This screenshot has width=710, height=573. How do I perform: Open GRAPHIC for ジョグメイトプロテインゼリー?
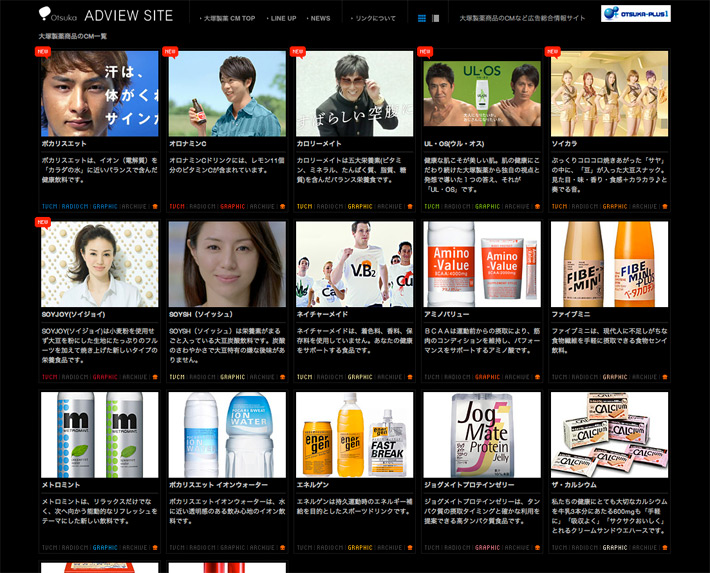point(488,548)
